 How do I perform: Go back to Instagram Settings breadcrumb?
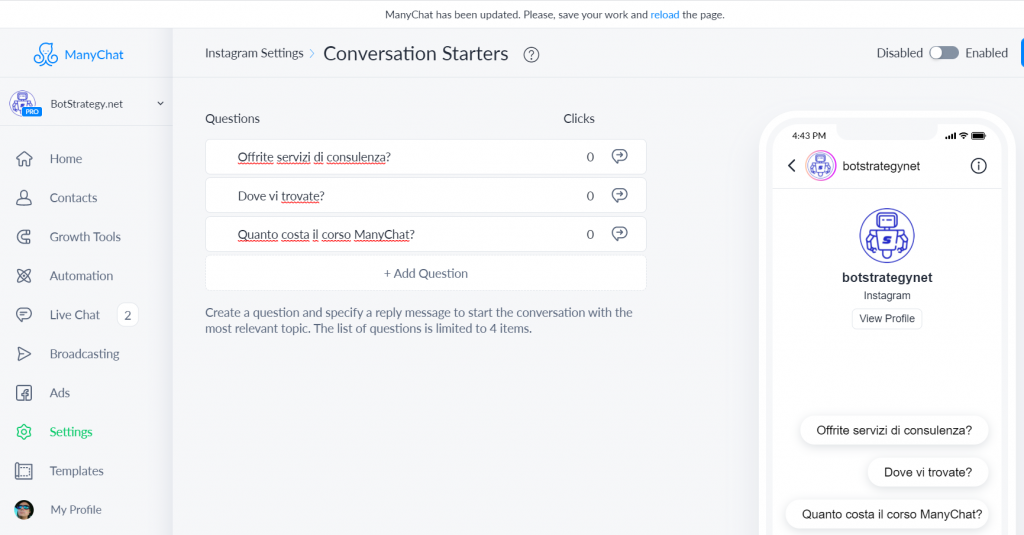tap(254, 54)
